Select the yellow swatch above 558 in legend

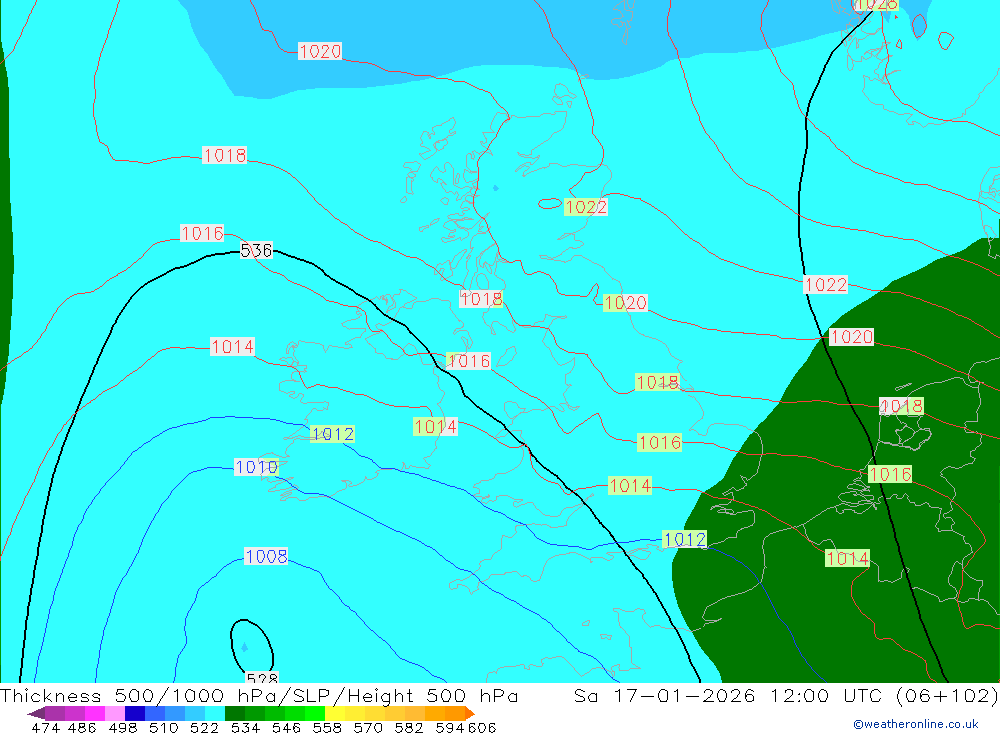click(x=335, y=714)
